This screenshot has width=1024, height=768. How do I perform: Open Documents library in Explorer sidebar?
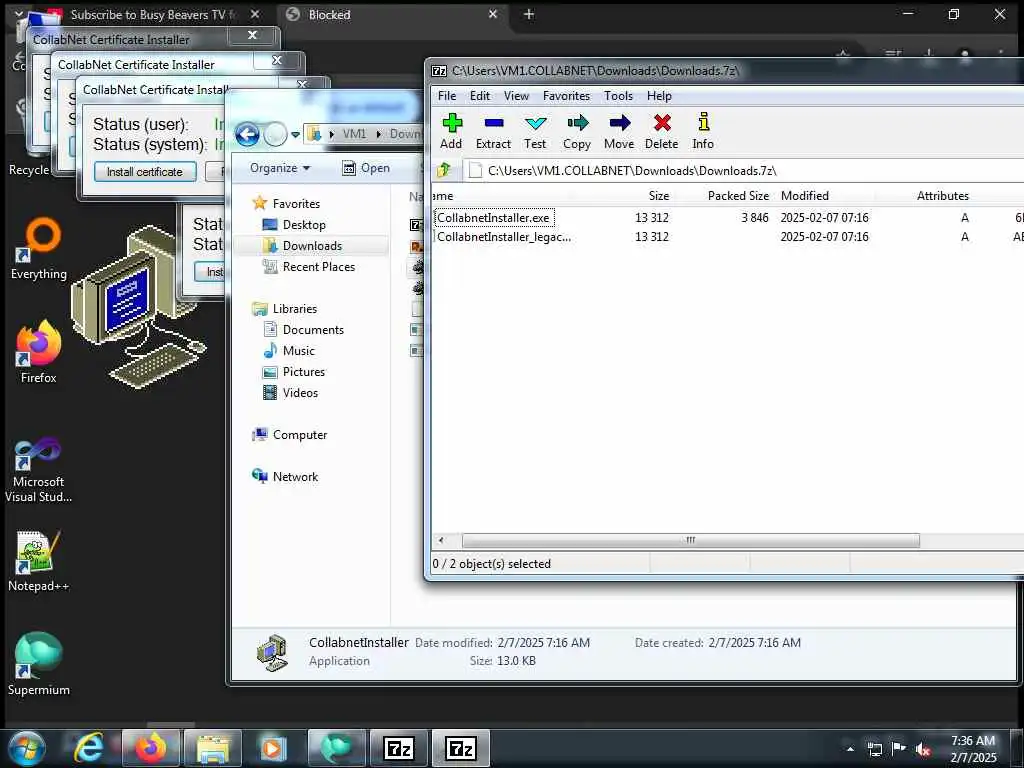[x=304, y=330]
